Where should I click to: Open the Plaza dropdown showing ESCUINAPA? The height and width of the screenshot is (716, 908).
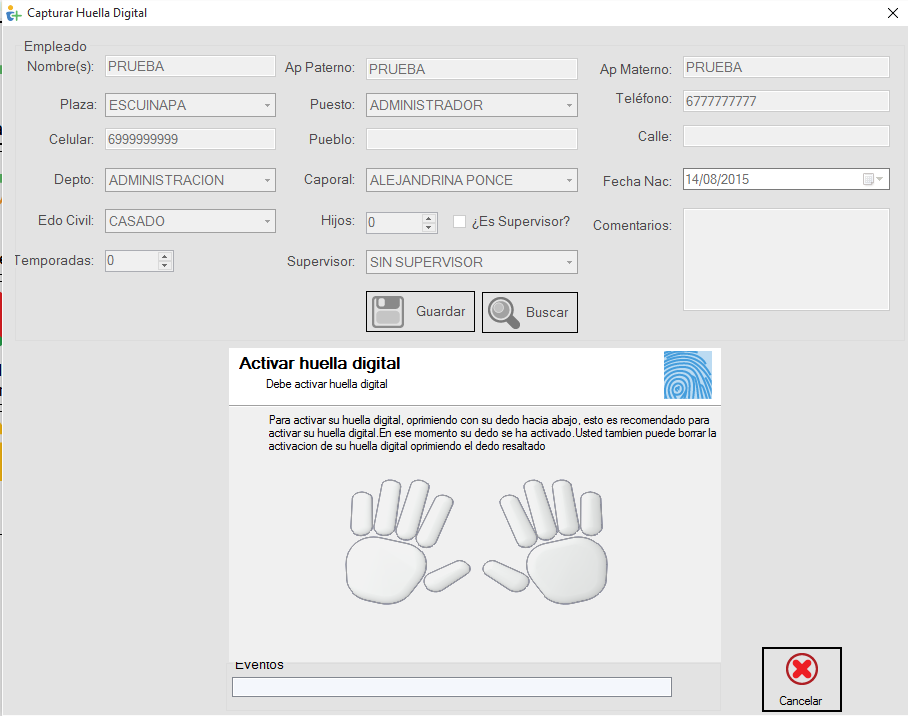(267, 105)
